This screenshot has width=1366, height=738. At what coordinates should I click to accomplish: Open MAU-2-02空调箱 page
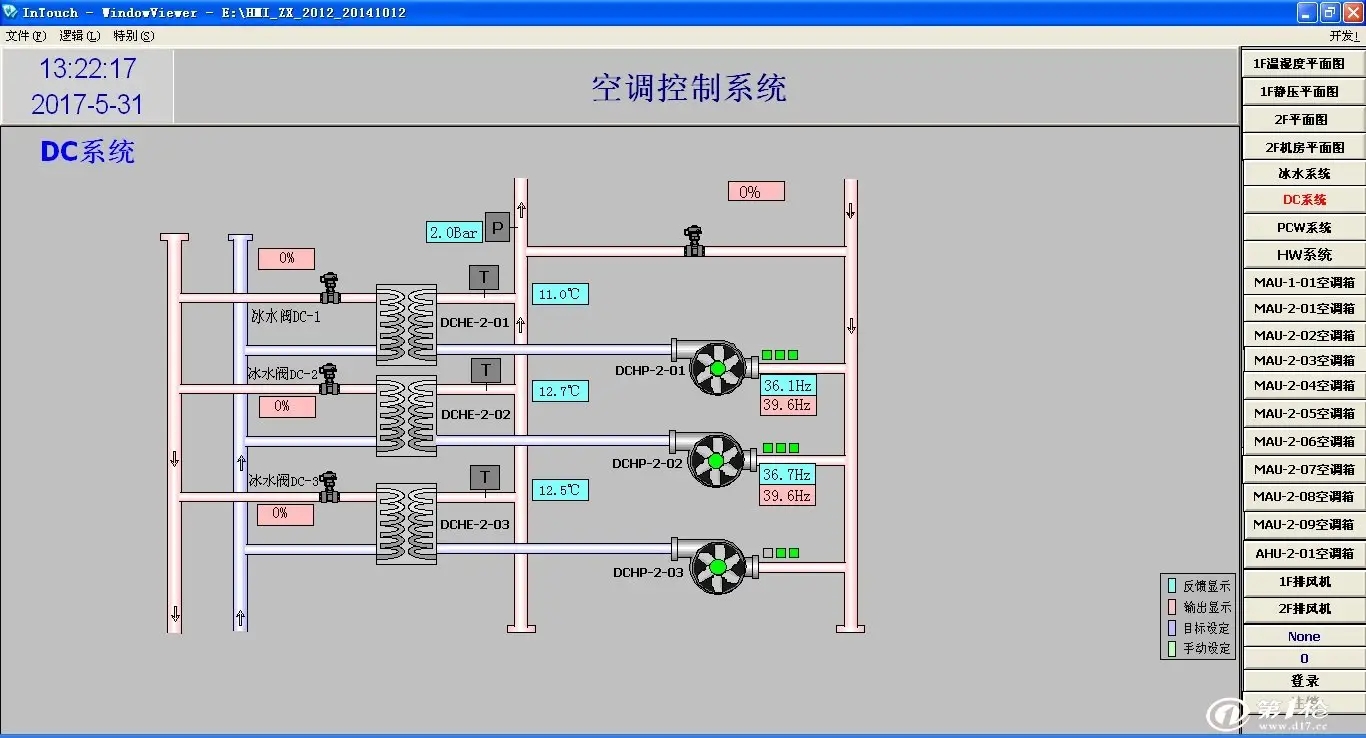1304,335
